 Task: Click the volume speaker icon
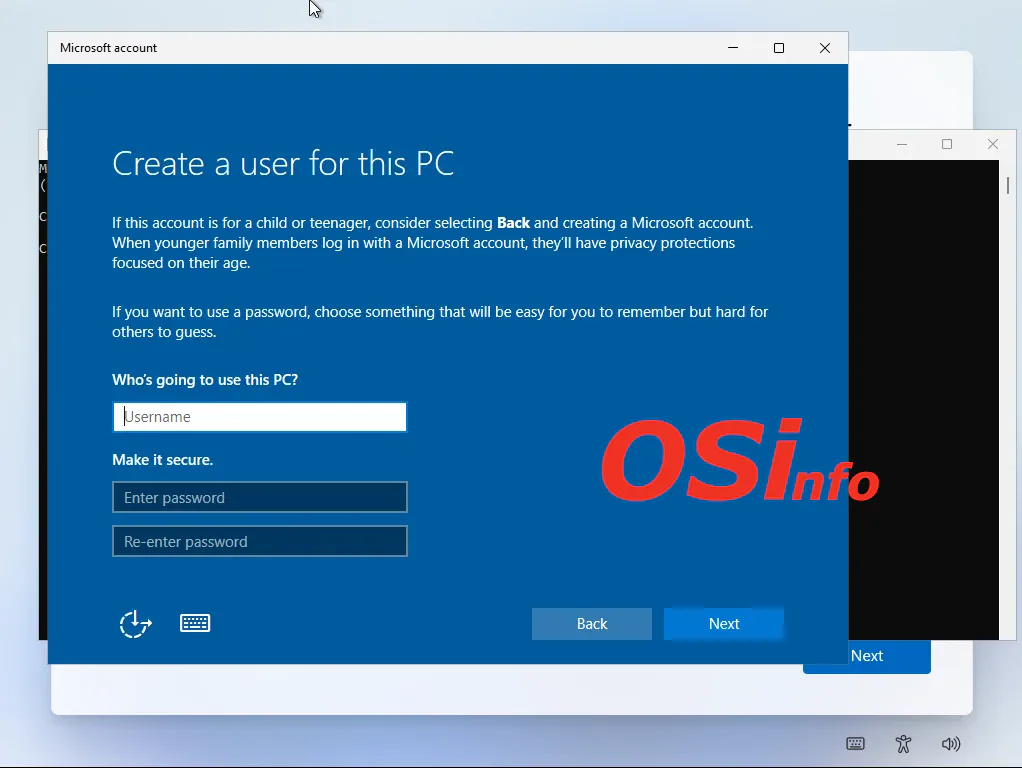pyautogui.click(x=951, y=744)
